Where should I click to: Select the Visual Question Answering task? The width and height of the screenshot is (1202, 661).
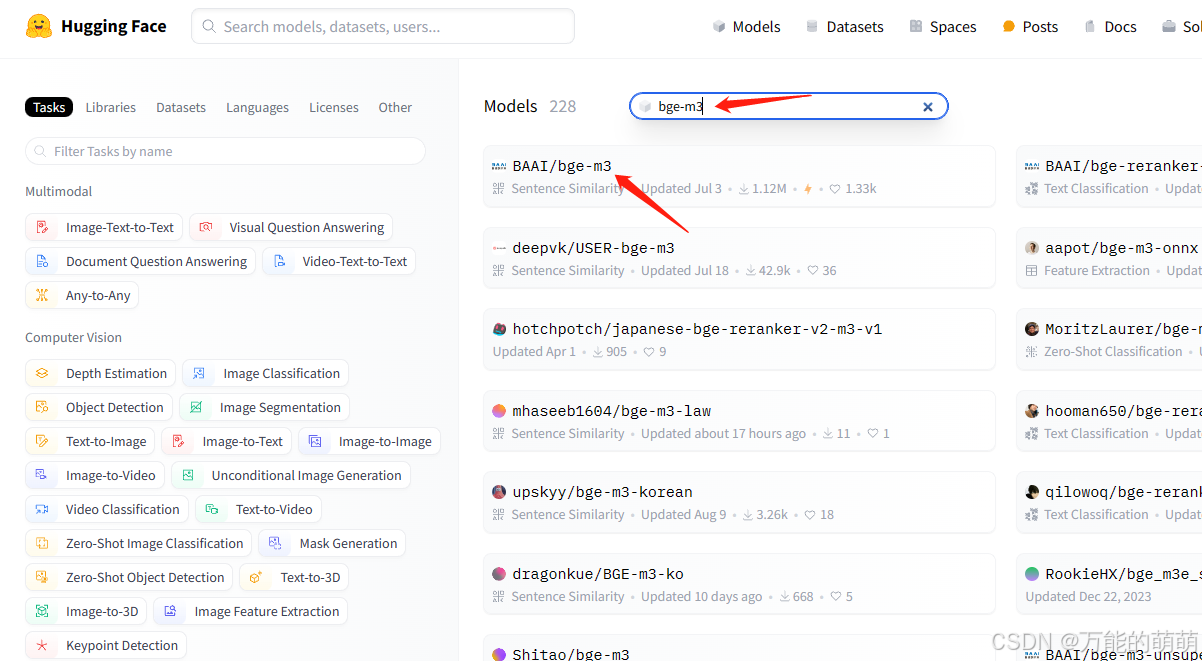point(291,227)
